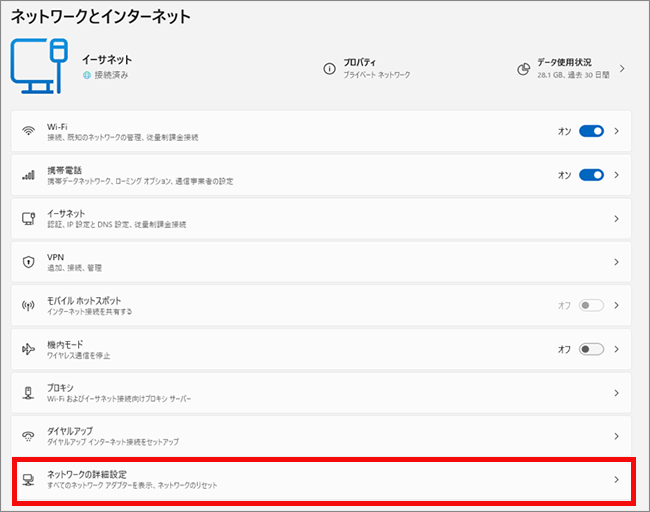Open データ使用状況 chevron arrow

tap(622, 68)
